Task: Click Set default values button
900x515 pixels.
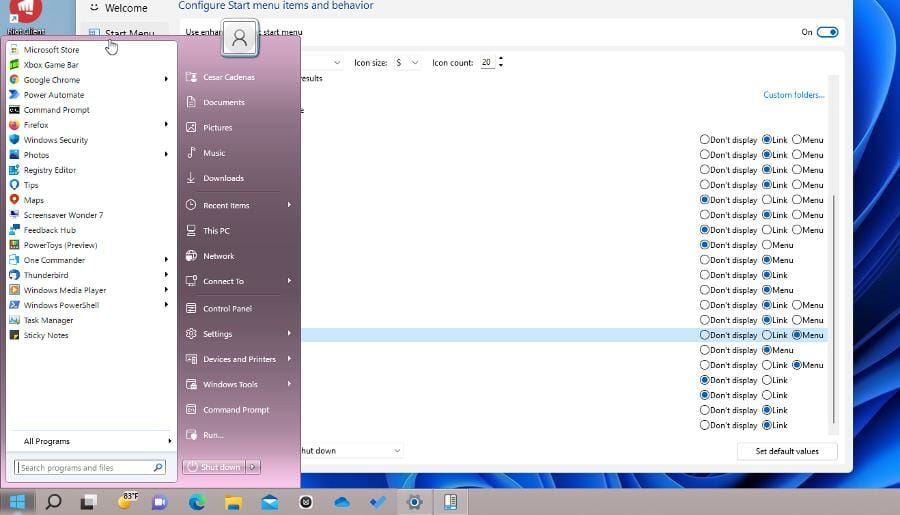Action: click(x=787, y=451)
